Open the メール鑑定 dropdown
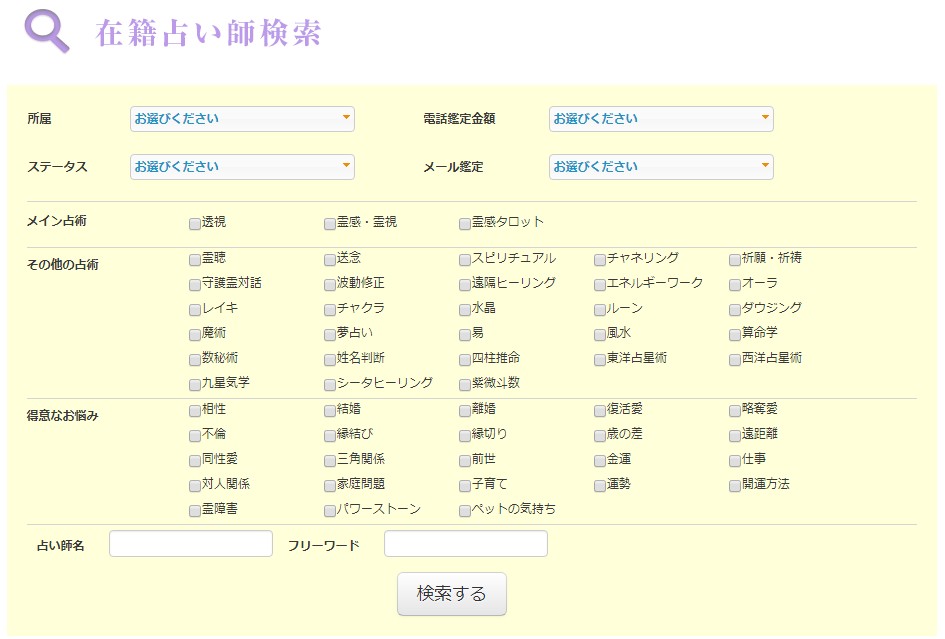The width and height of the screenshot is (945, 639). [660, 166]
